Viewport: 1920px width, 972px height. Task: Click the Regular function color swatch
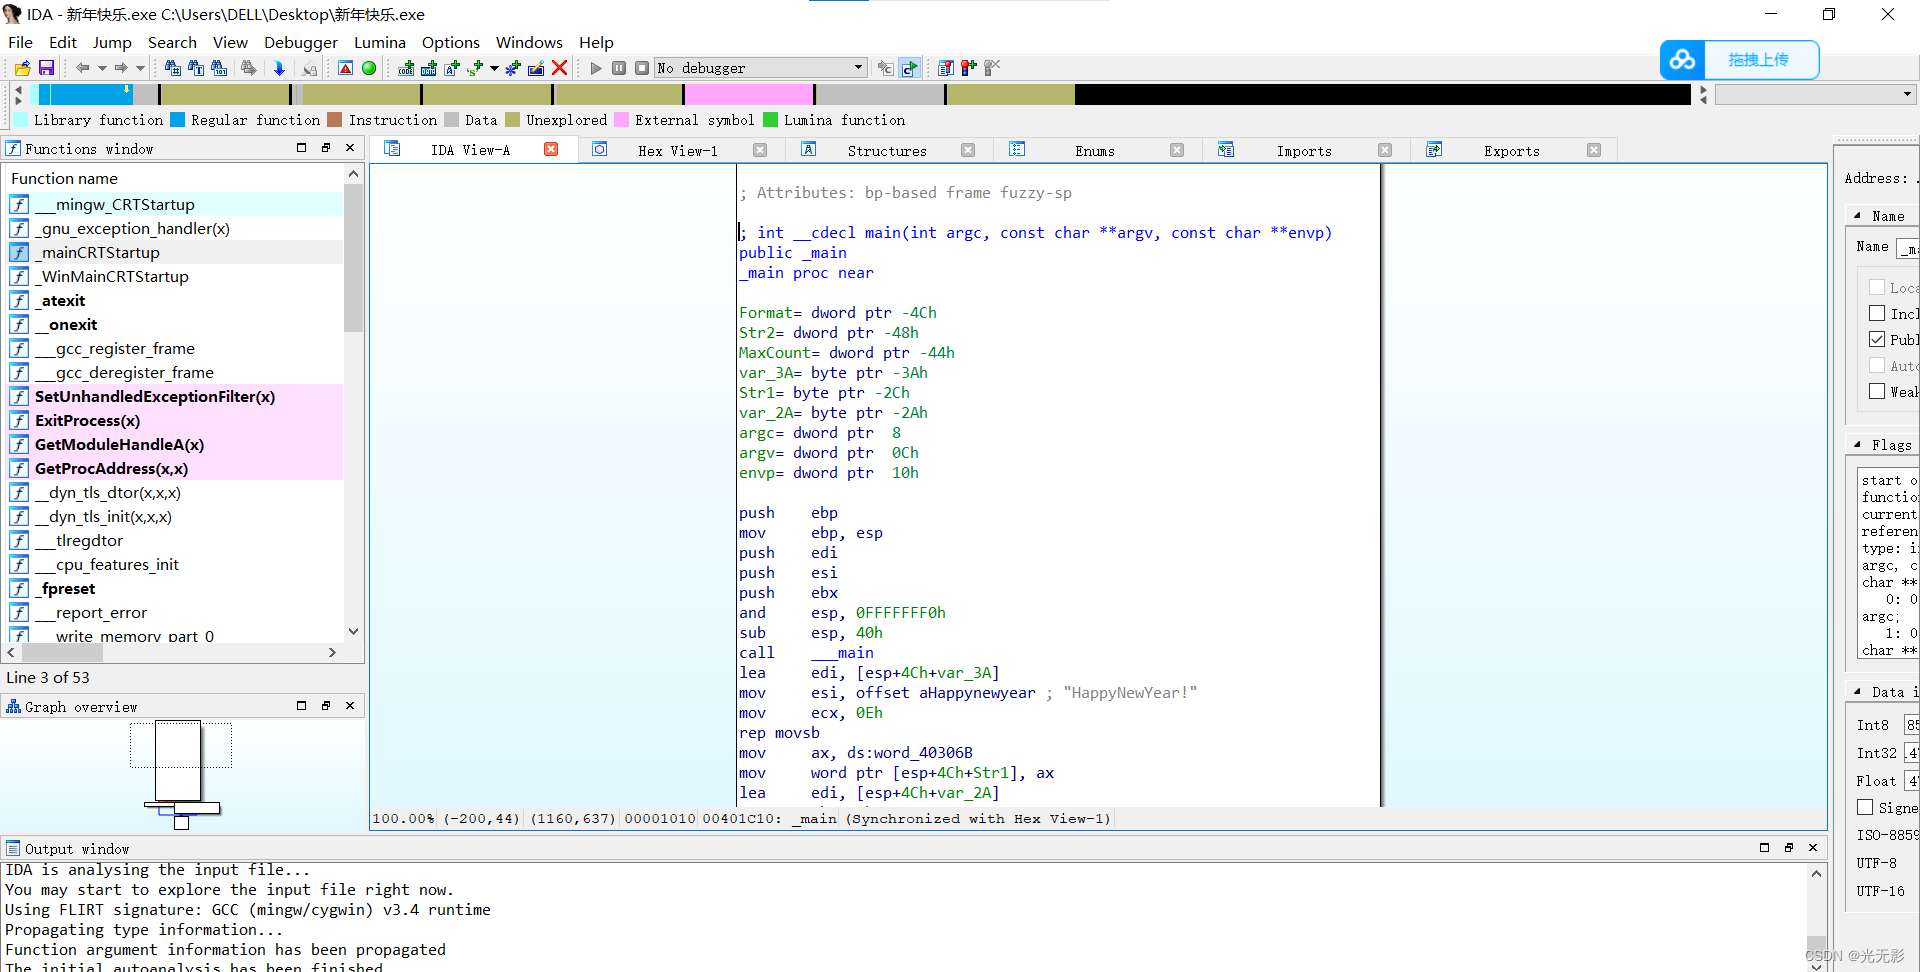(x=177, y=120)
